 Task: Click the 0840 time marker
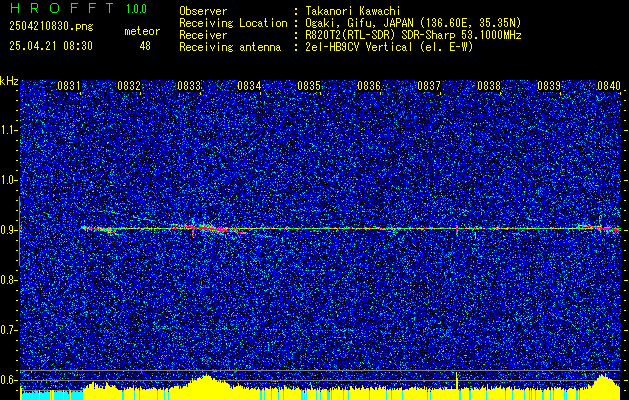(x=609, y=86)
